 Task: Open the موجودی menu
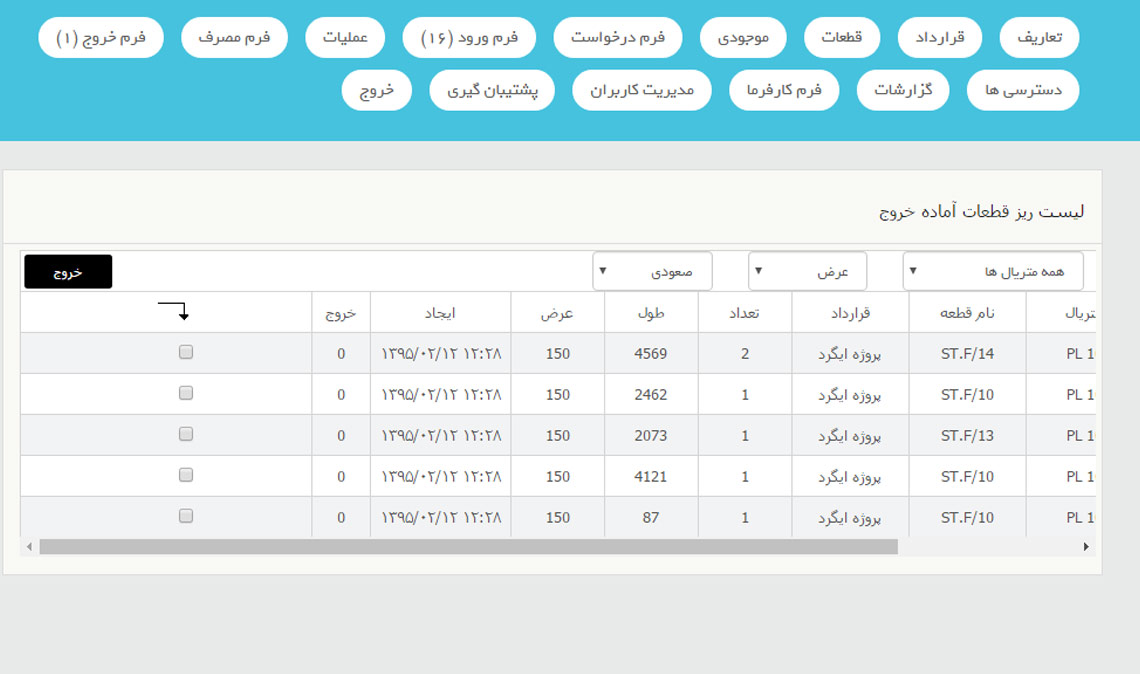(x=743, y=37)
